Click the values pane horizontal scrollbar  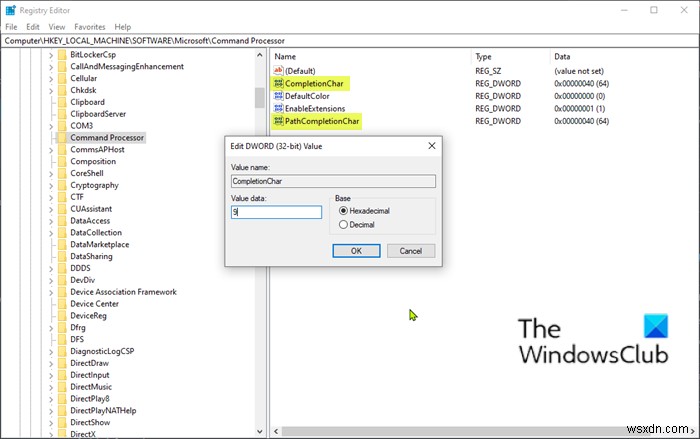484,431
